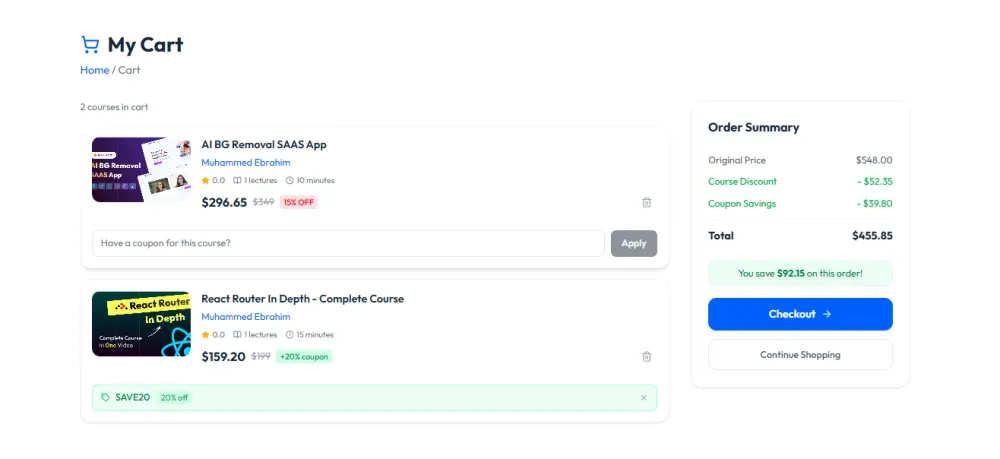Click the clock icon beside 15 minutes
This screenshot has width=1000, height=459.
pyautogui.click(x=290, y=335)
